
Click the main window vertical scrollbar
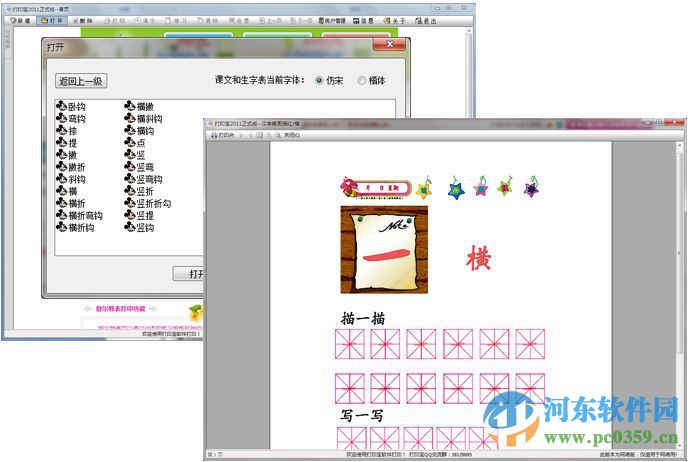(x=469, y=72)
